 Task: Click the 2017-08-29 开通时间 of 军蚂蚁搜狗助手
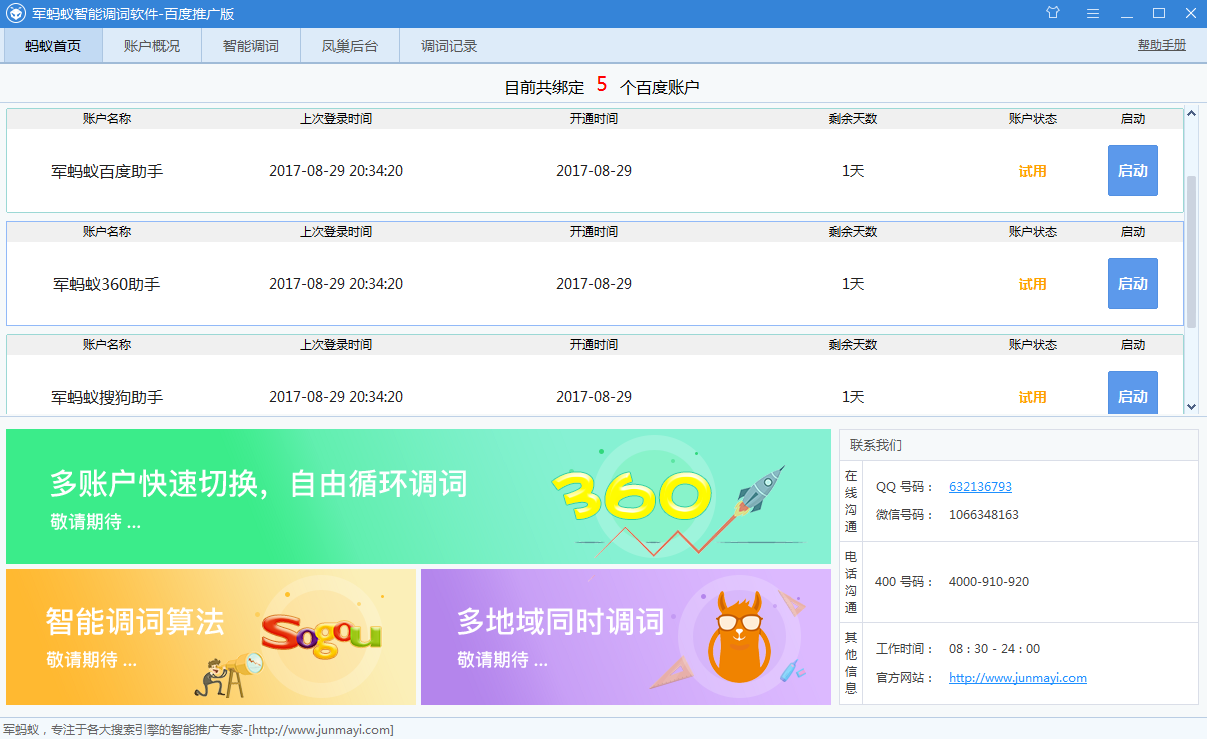pyautogui.click(x=594, y=397)
